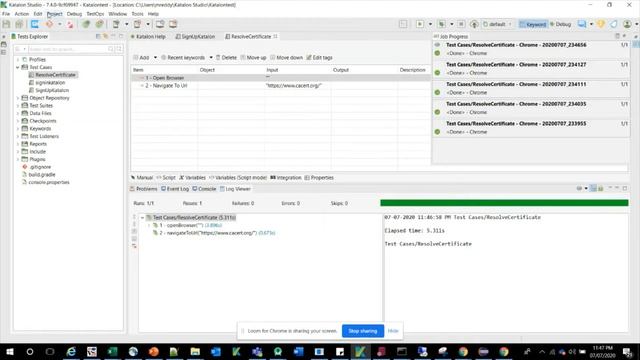Open the TestOps menu
The height and width of the screenshot is (360, 640).
(95, 14)
